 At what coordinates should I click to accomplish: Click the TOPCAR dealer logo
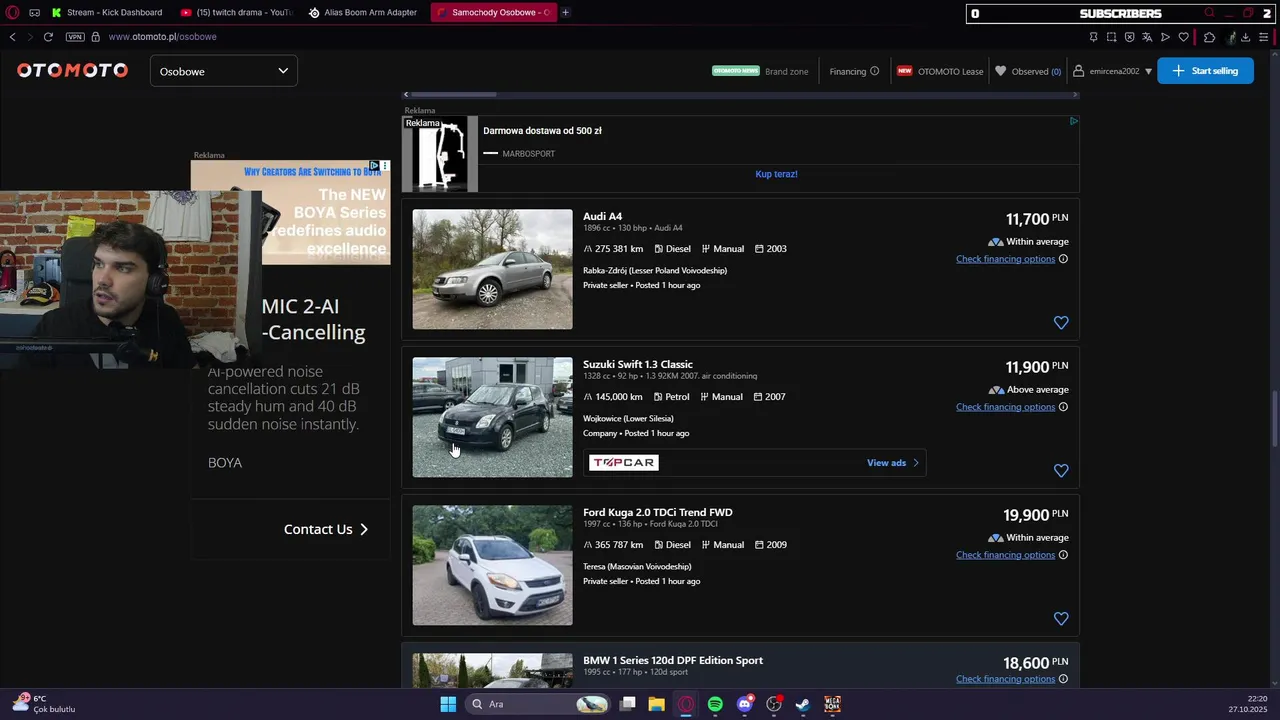click(623, 462)
